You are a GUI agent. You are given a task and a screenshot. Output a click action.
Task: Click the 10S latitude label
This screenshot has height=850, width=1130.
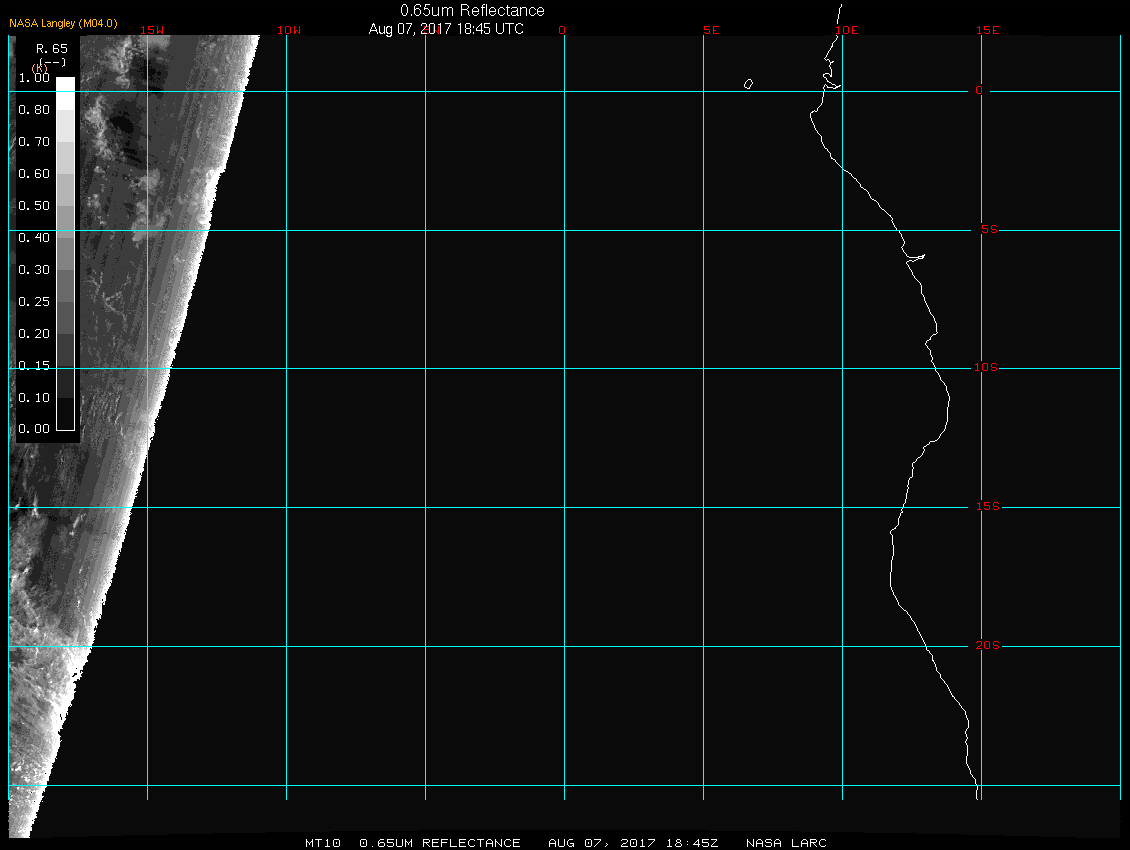pyautogui.click(x=986, y=368)
